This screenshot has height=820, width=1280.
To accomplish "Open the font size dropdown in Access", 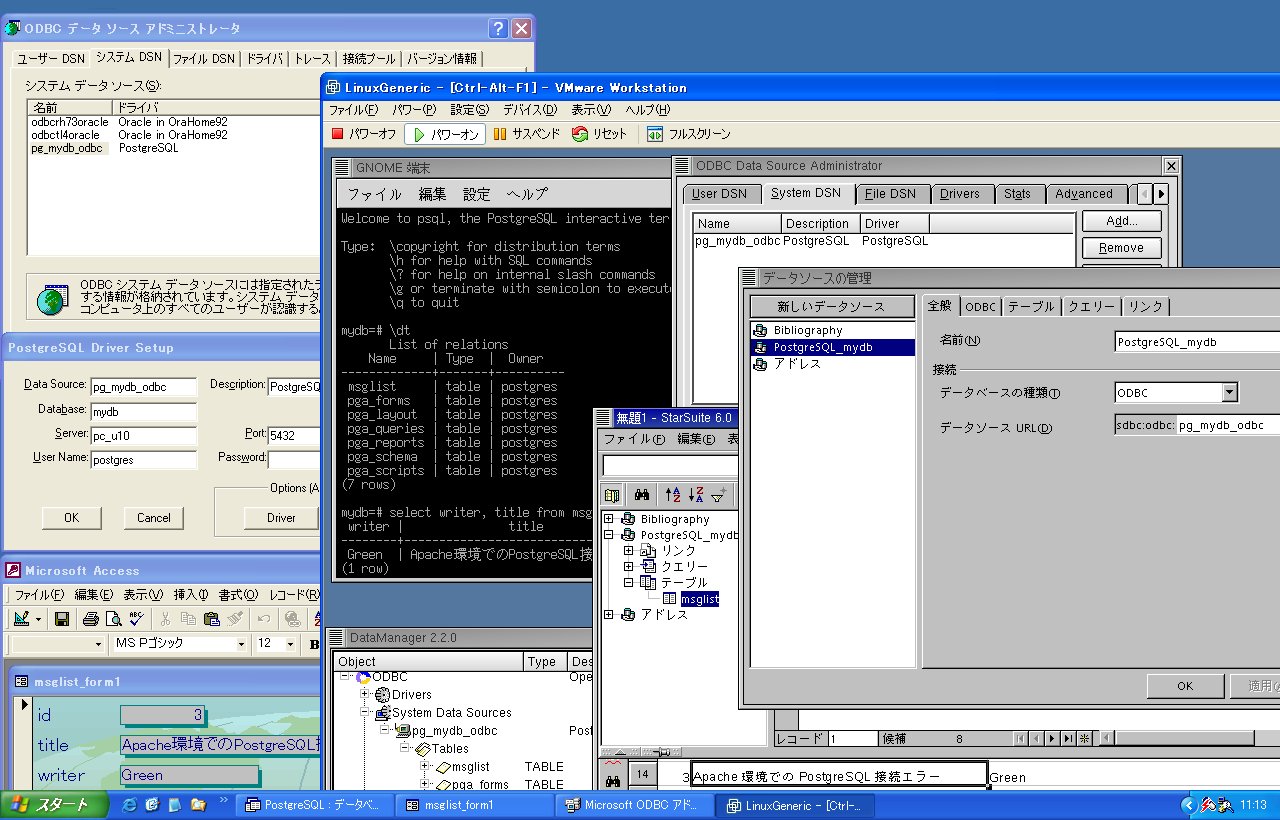I will (x=291, y=644).
